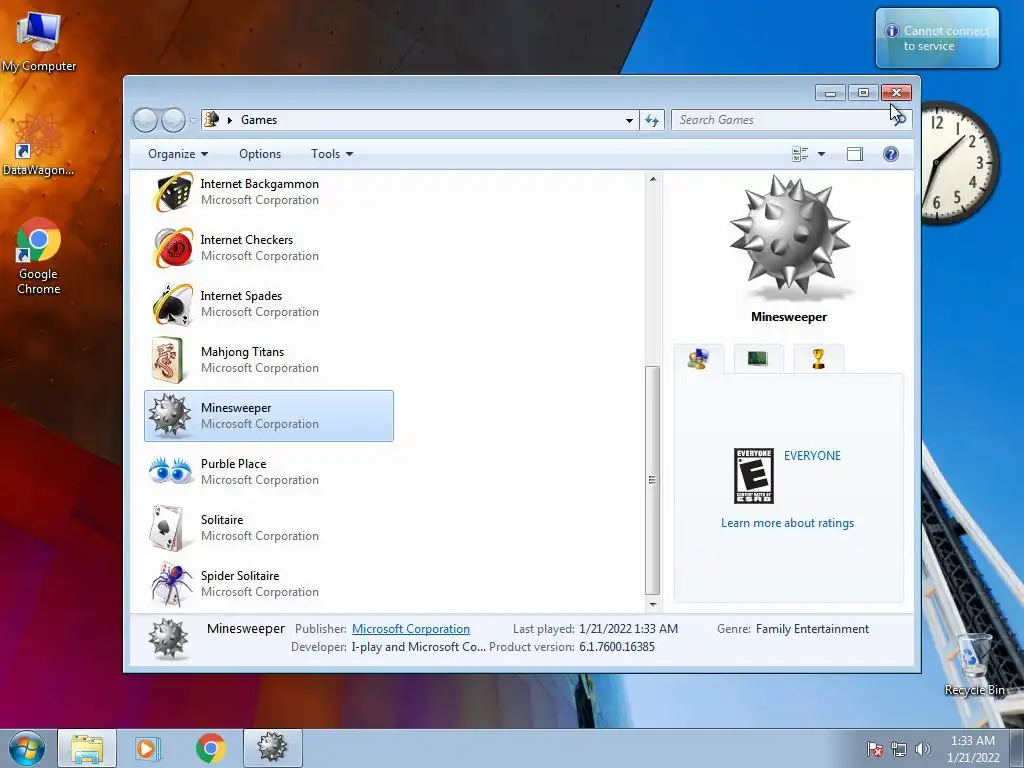This screenshot has width=1024, height=768.
Task: Open the Recycle Bin desktop icon
Action: pos(974,665)
